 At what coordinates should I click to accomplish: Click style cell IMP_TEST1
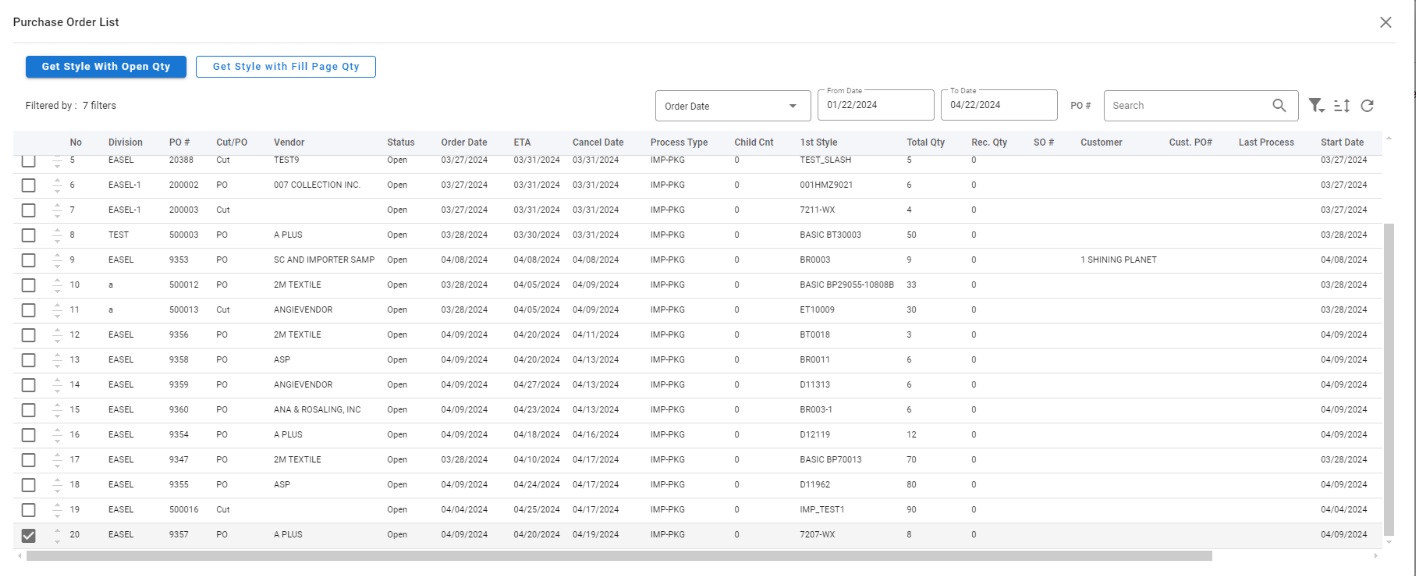822,510
